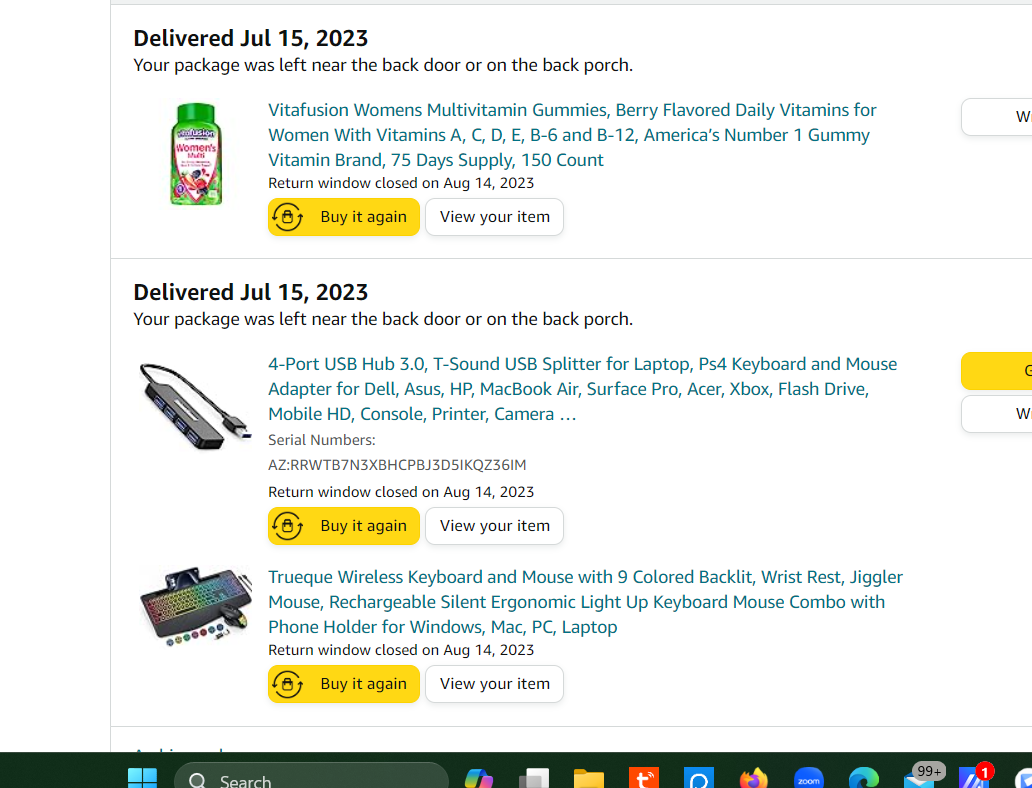
Task: Open the Vitafusion Womens Multivitamin product link
Action: [x=572, y=135]
